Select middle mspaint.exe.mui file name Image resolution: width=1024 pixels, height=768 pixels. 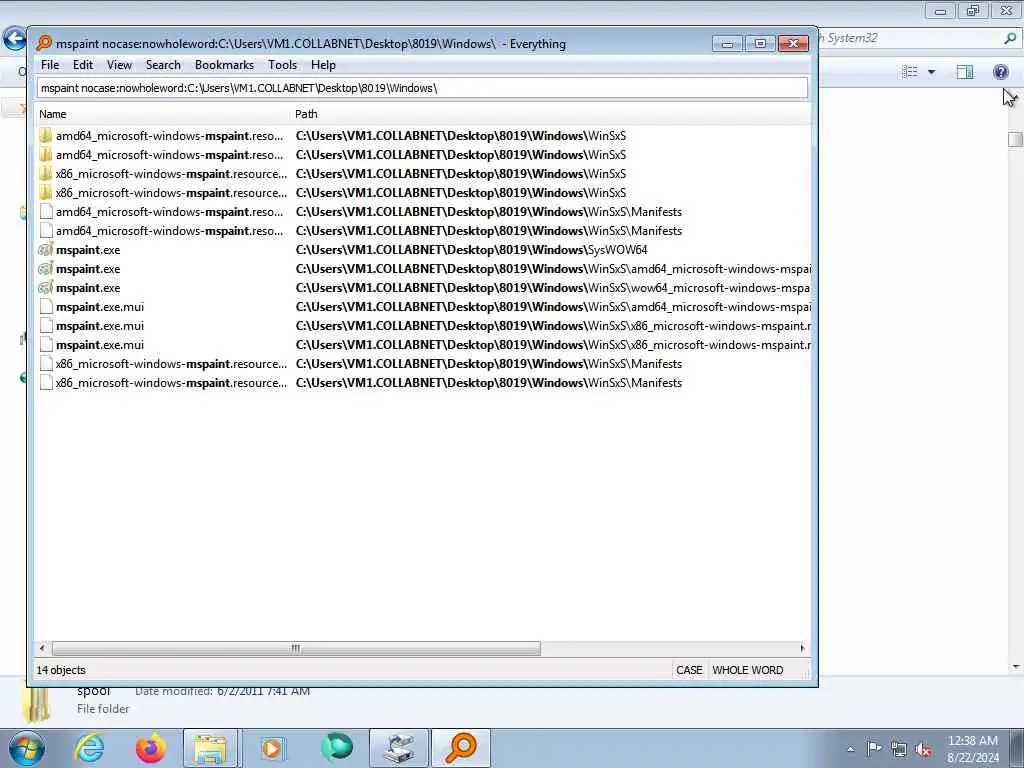pos(100,326)
